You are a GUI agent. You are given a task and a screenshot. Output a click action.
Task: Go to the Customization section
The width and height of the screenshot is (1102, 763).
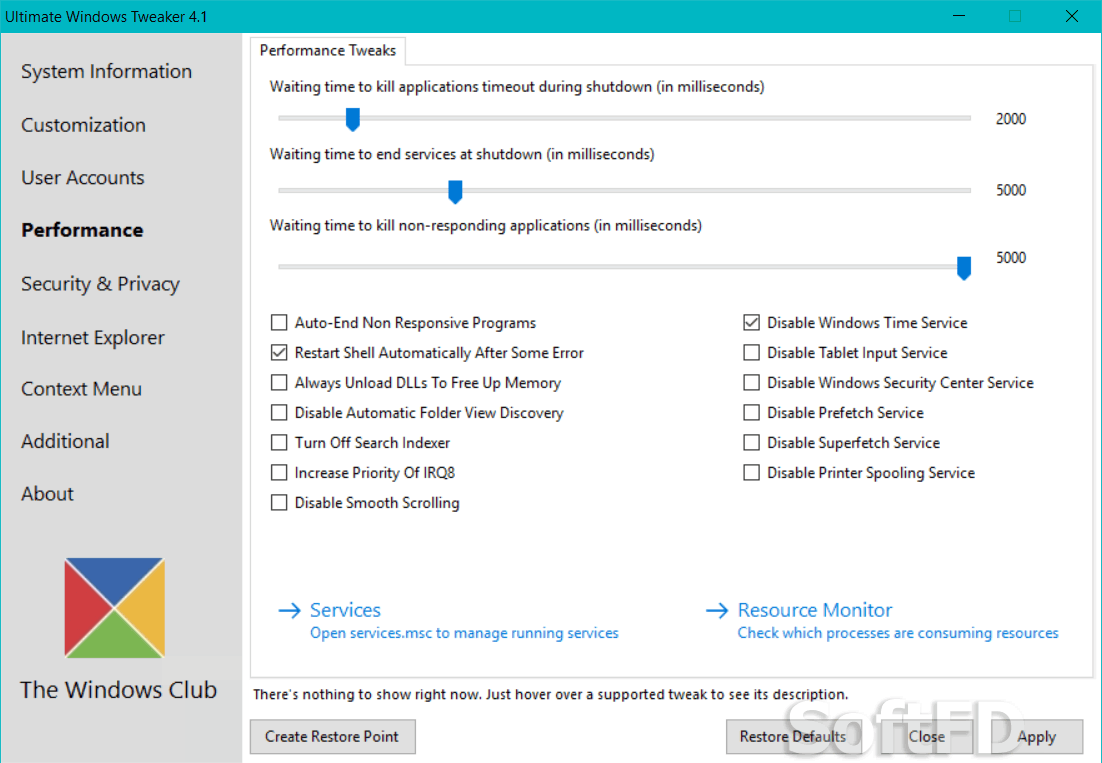pos(84,125)
